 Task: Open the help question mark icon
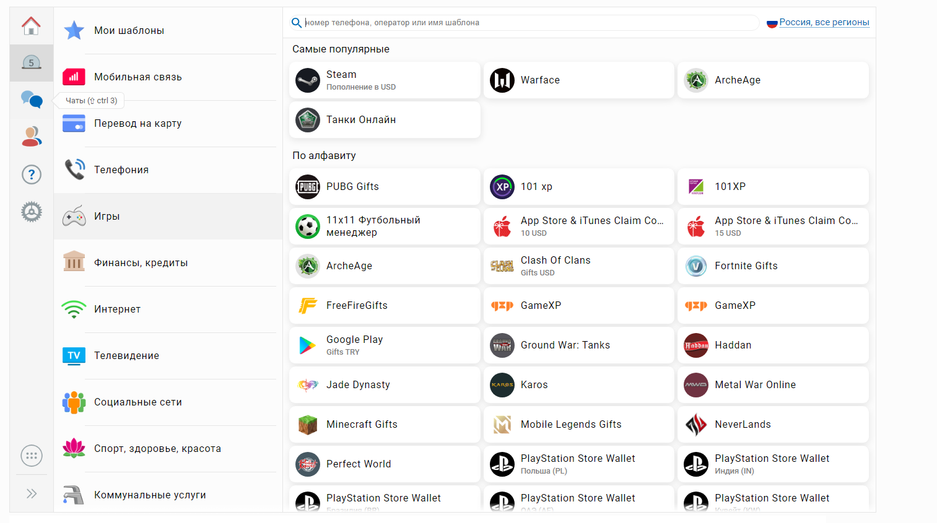coord(31,175)
